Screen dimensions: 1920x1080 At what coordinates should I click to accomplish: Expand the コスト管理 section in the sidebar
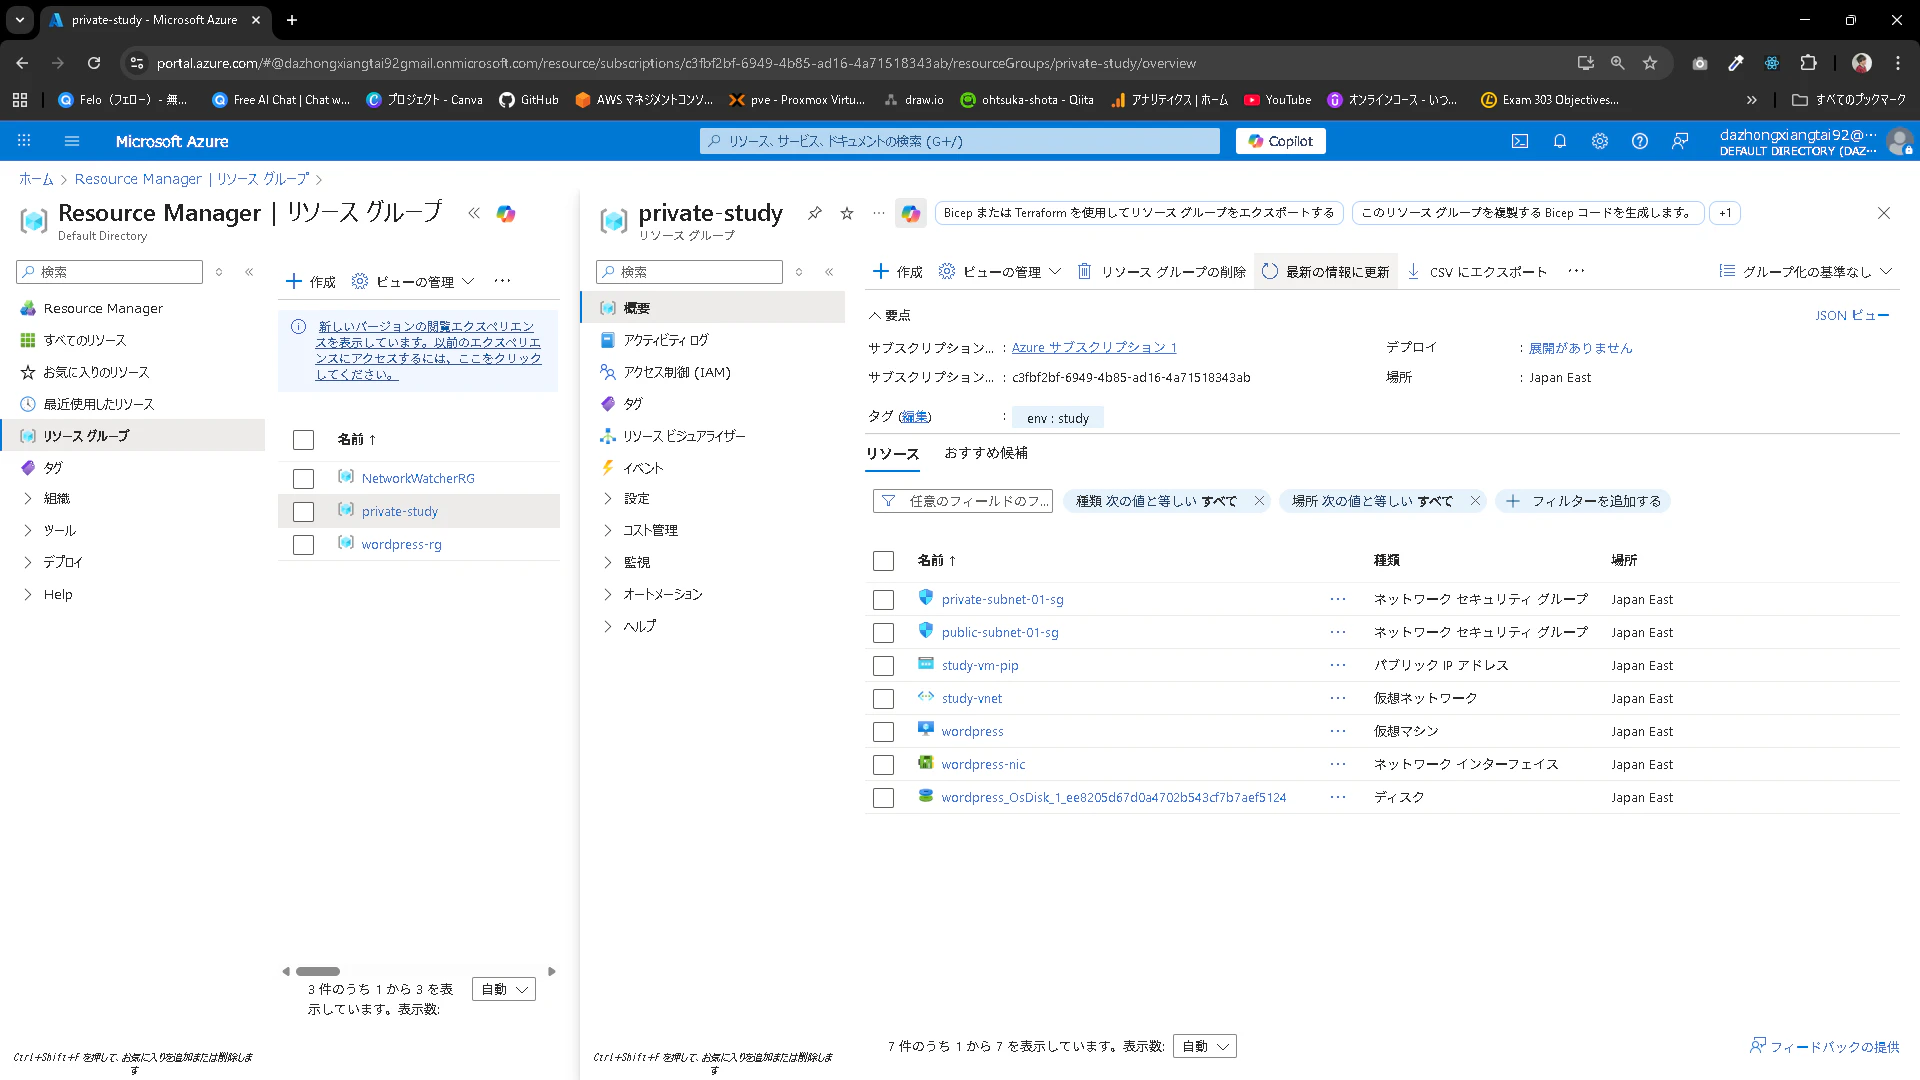pos(650,530)
